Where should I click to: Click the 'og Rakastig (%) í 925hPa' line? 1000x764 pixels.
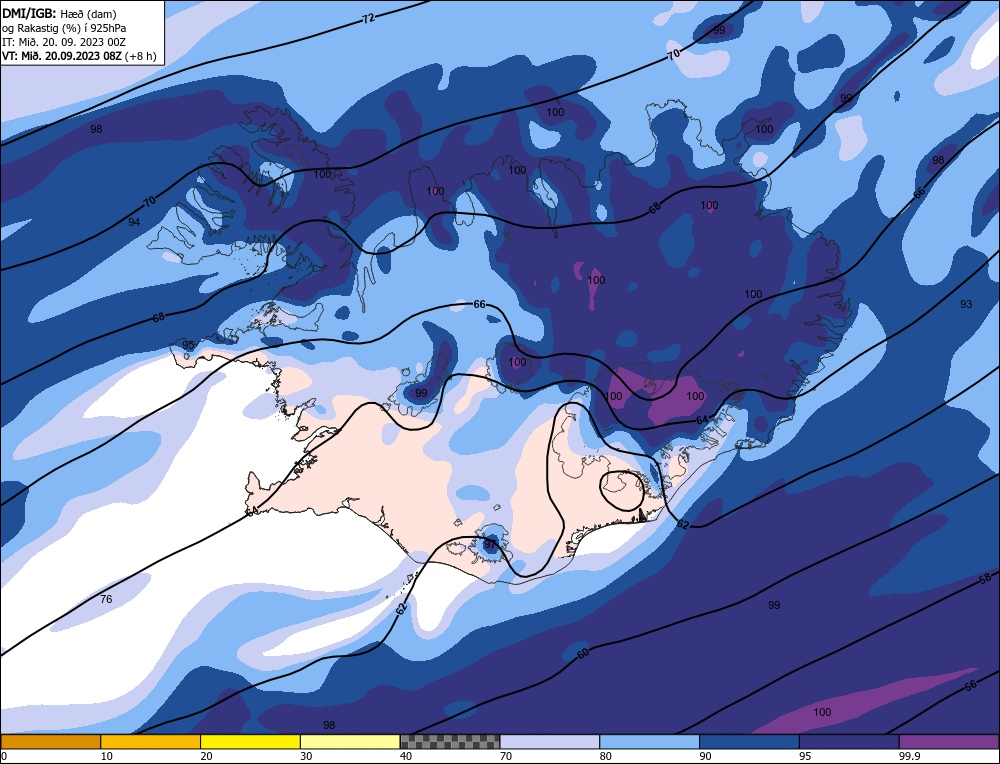[64, 28]
